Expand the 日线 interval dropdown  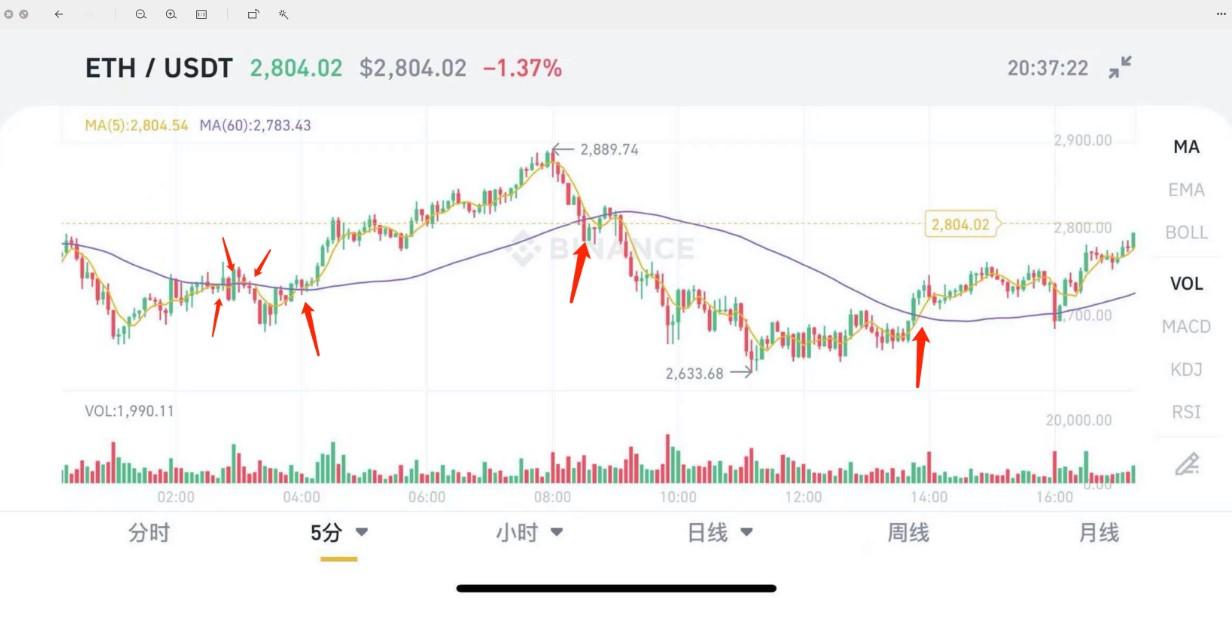coord(747,533)
